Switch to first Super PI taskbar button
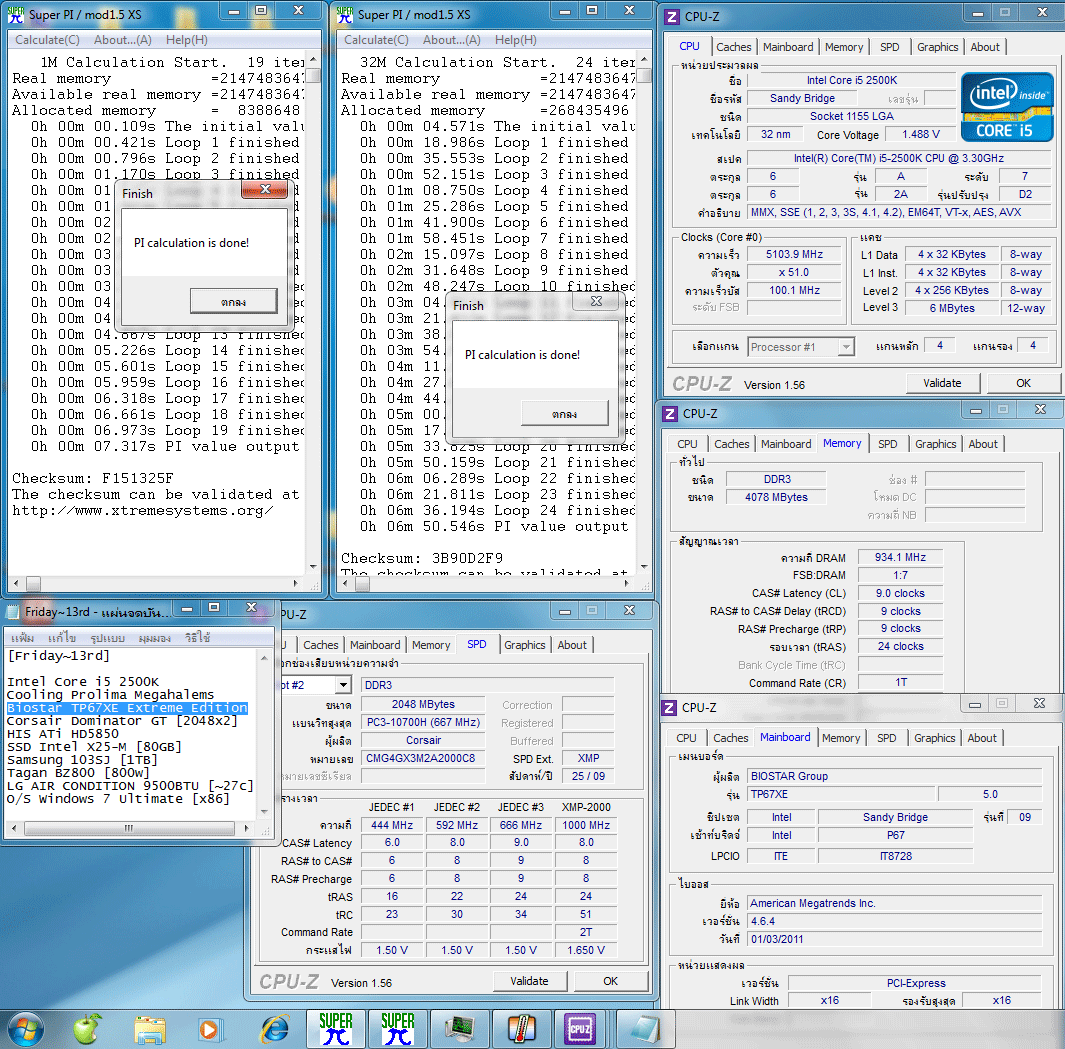 coord(335,1027)
